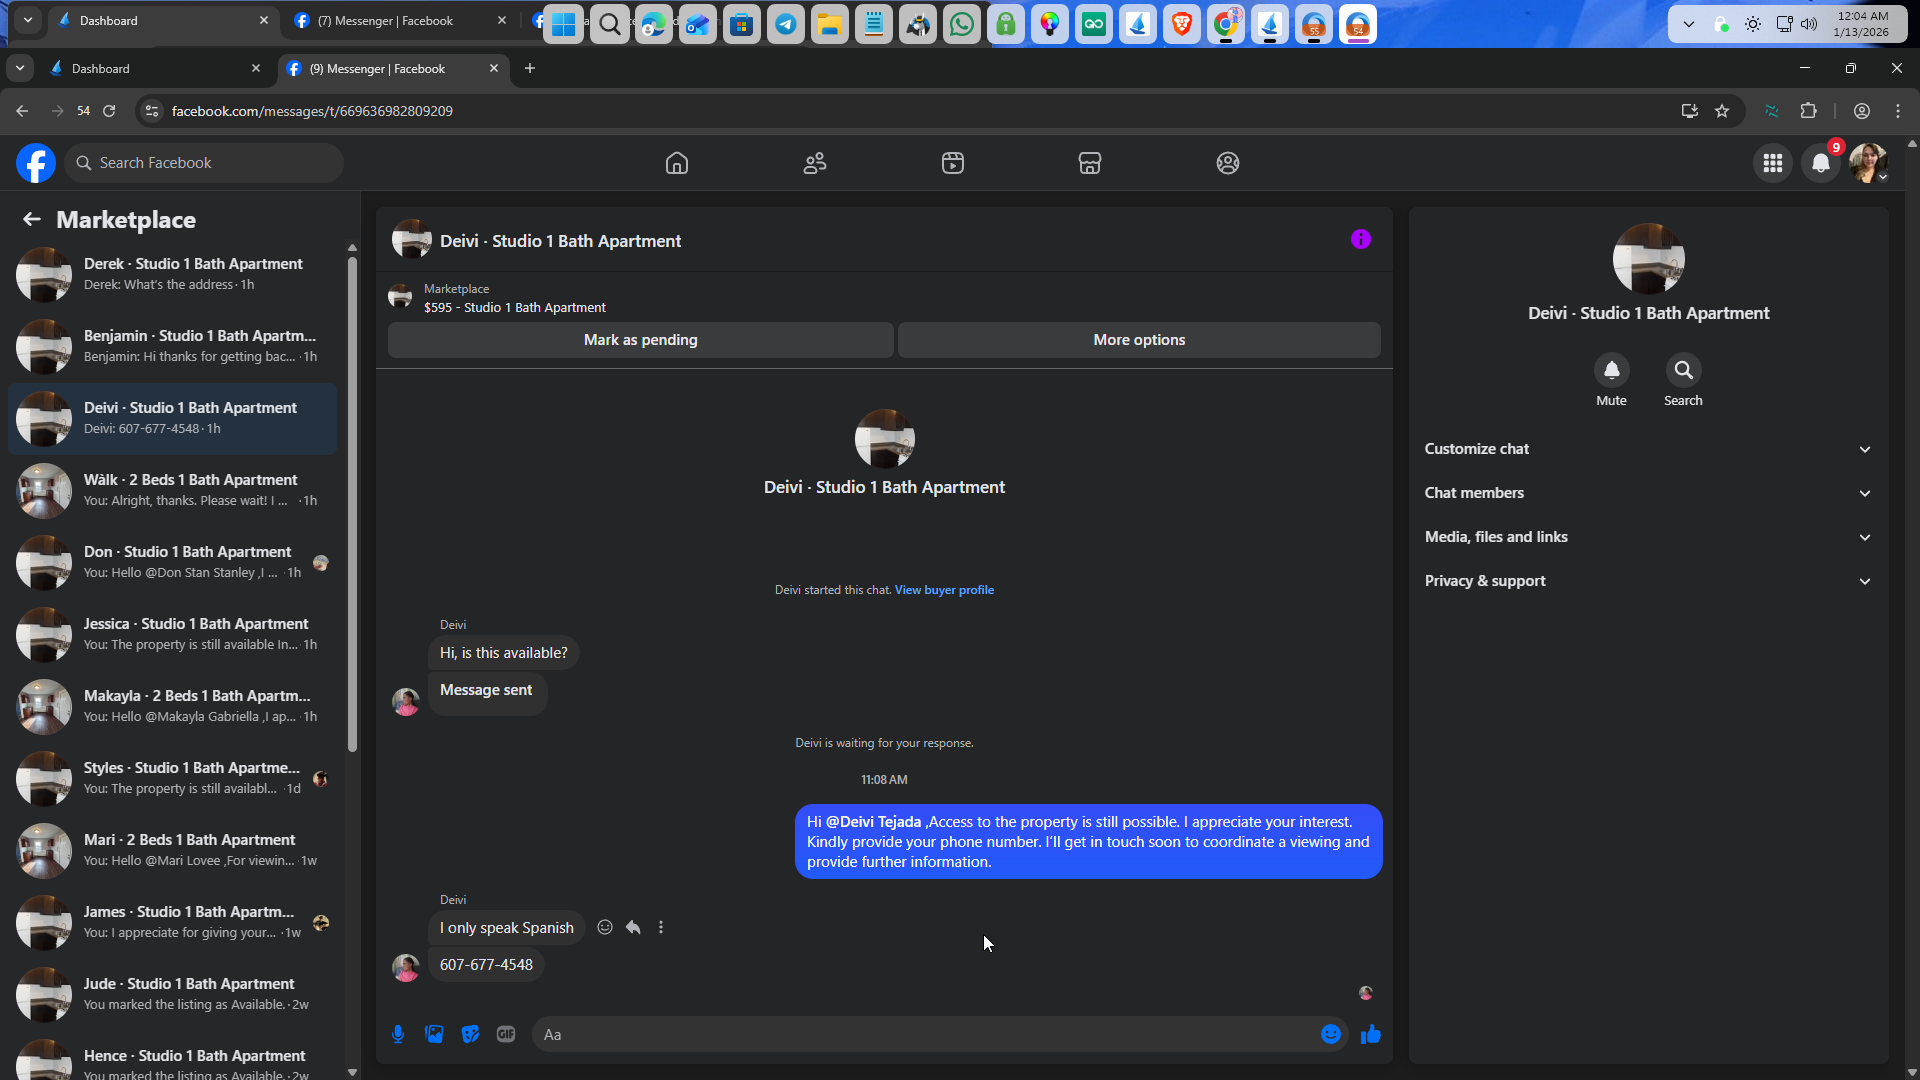Toggle the conversation information panel
This screenshot has height=1080, width=1920.
(x=1360, y=239)
